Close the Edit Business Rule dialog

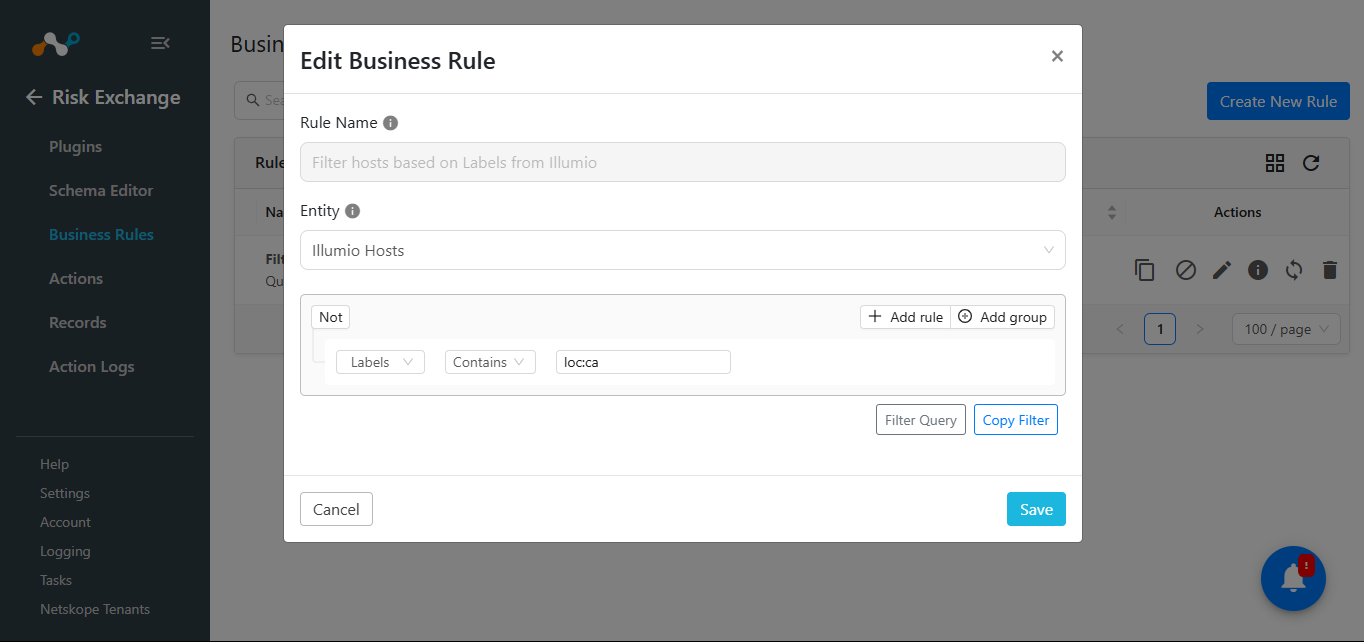pyautogui.click(x=1057, y=56)
